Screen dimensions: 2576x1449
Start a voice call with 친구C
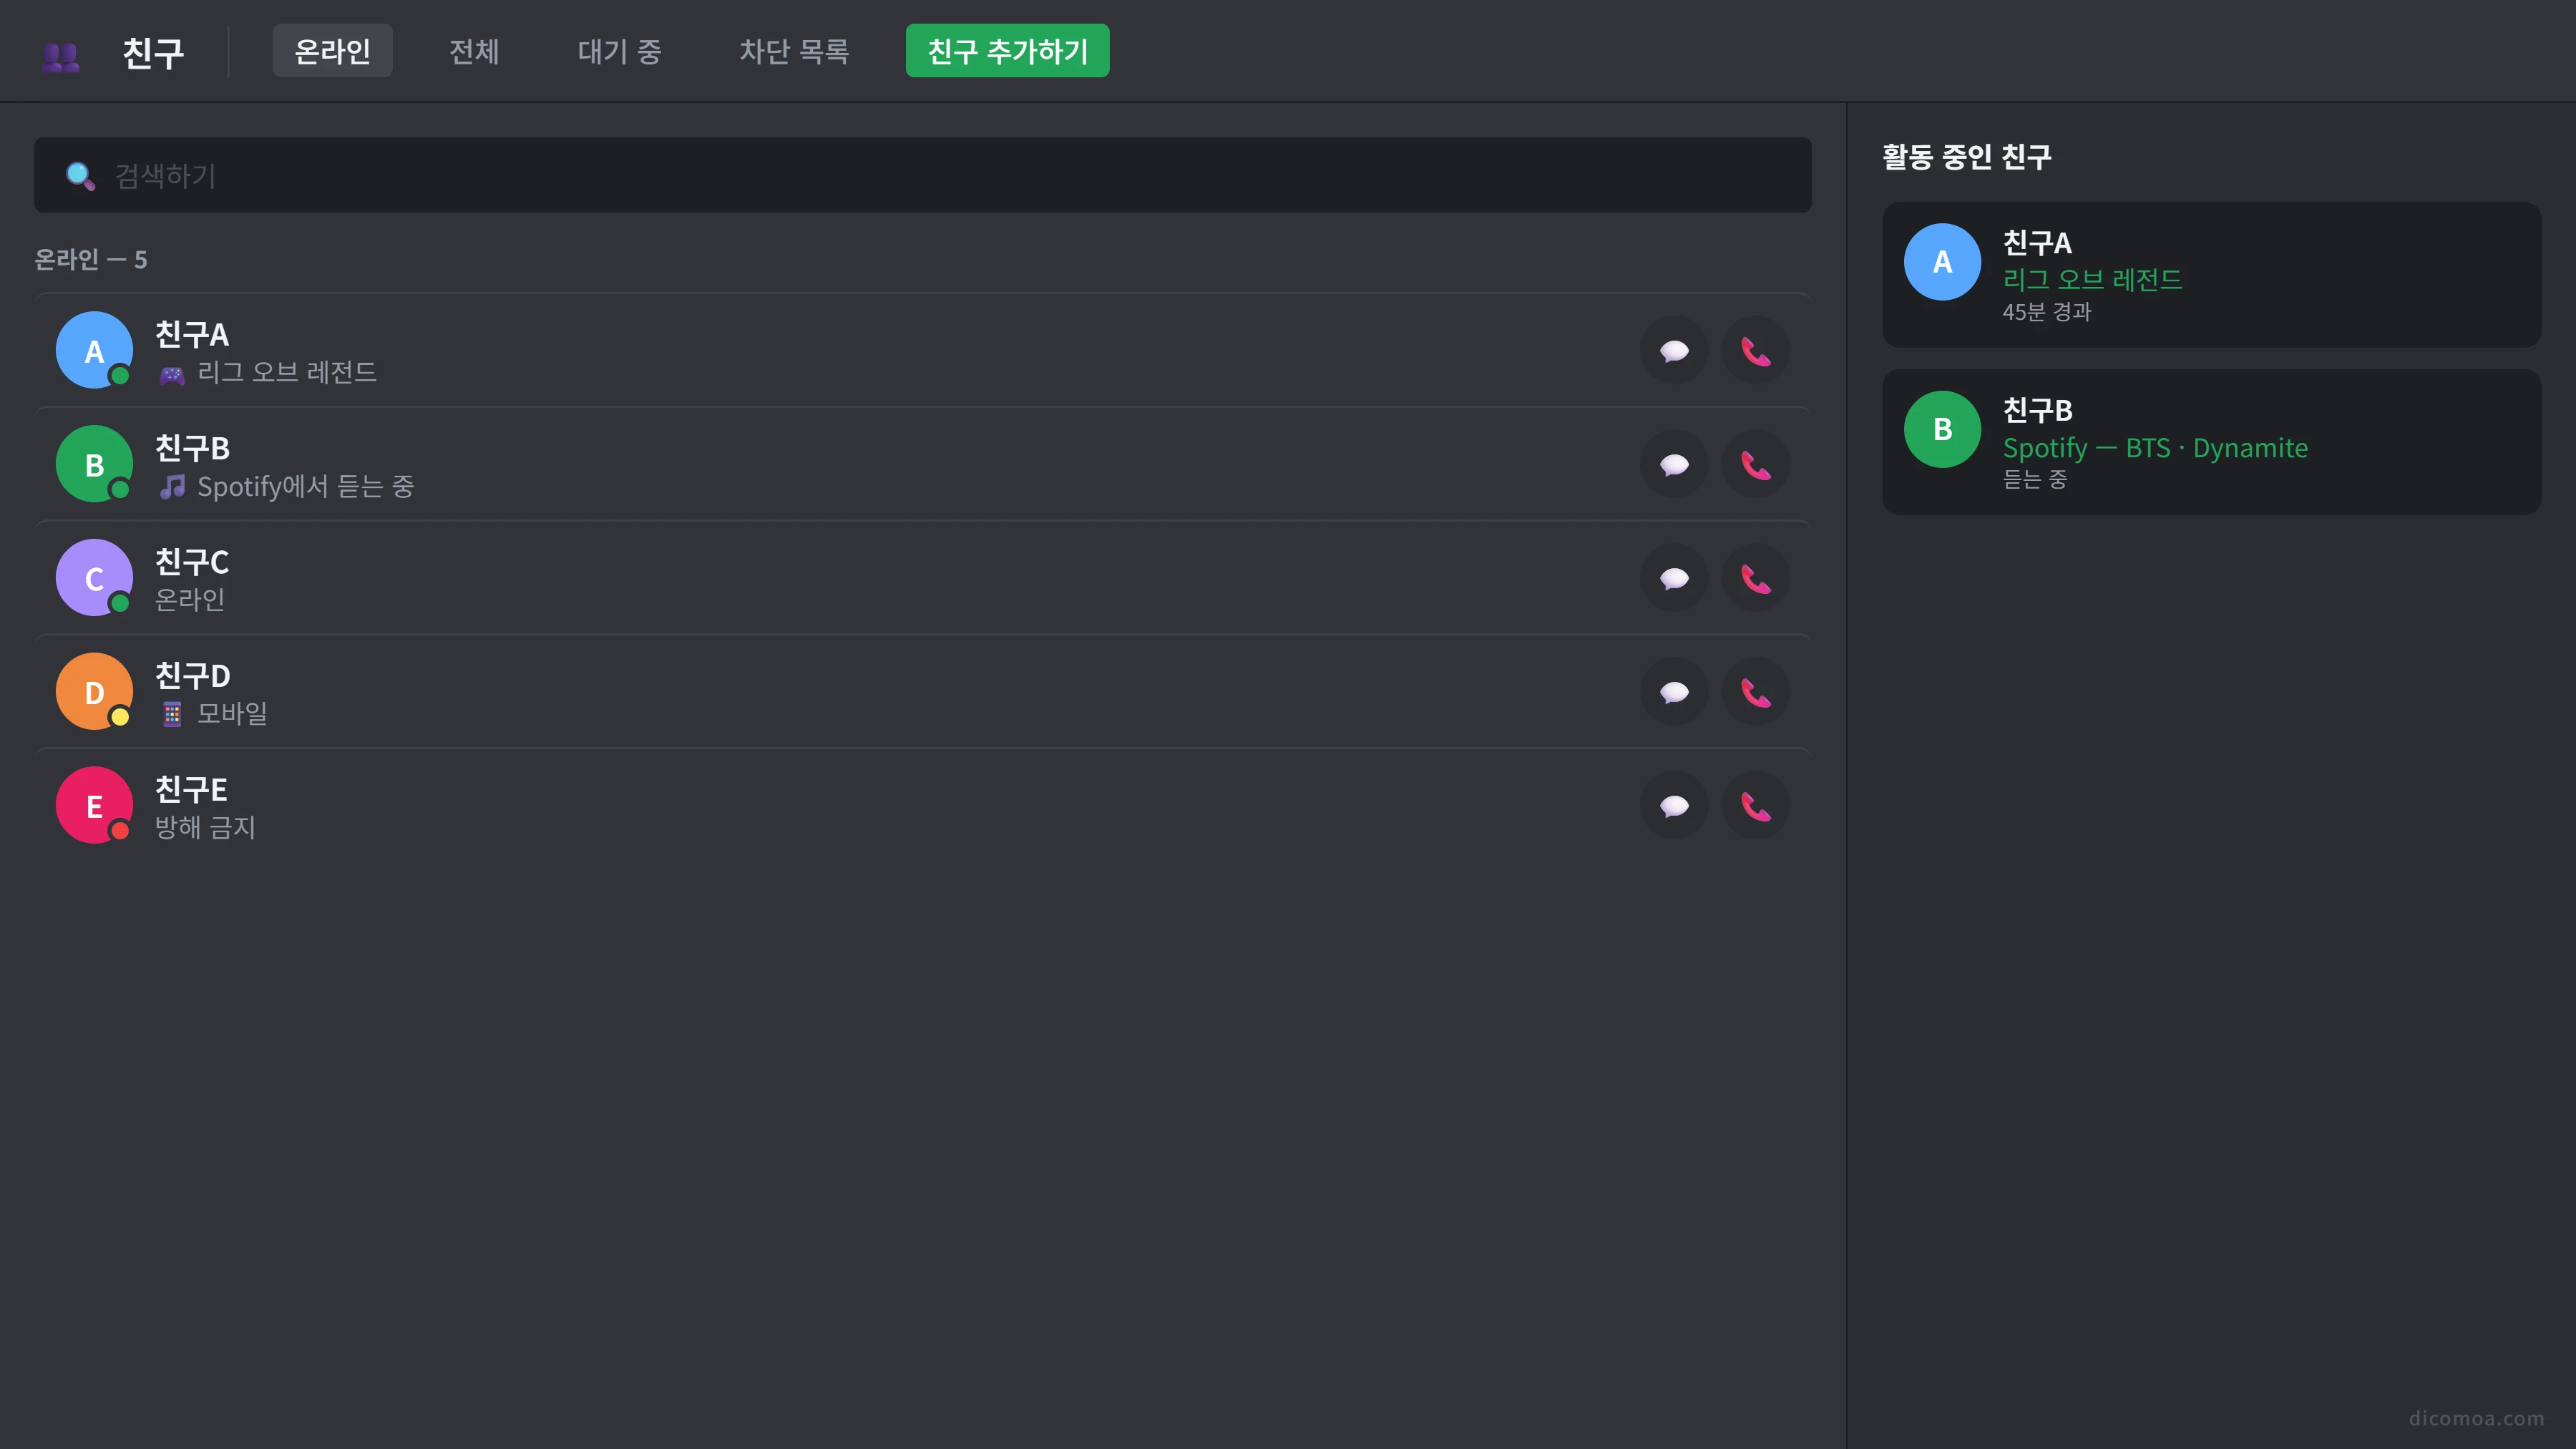click(1755, 578)
